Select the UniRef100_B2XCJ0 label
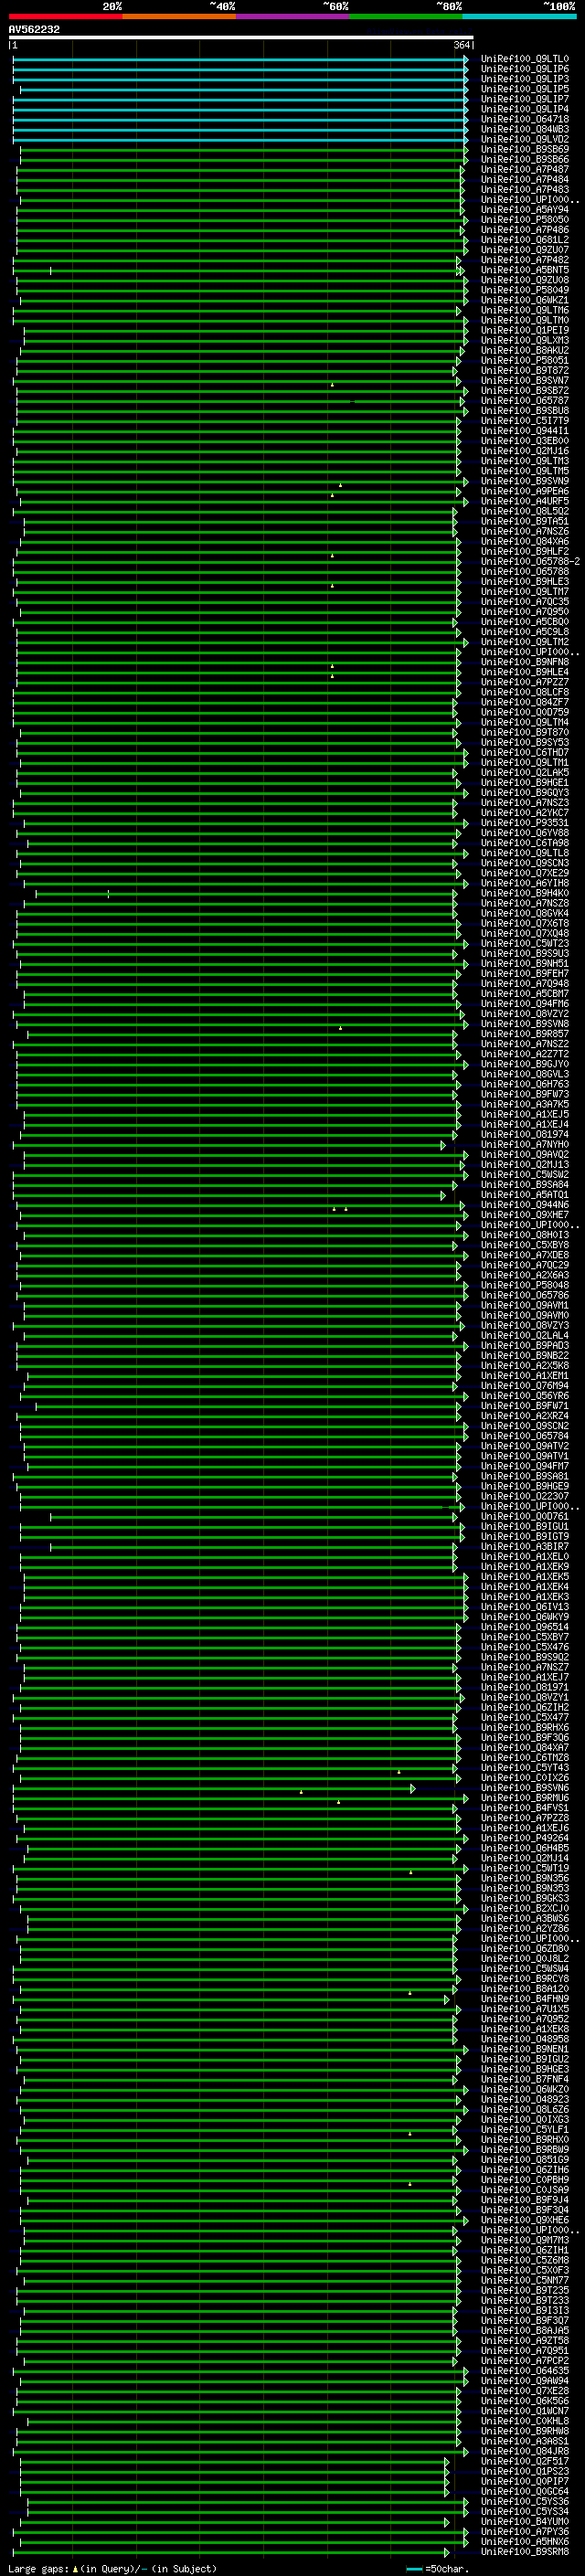This screenshot has width=585, height=2576. (525, 1908)
